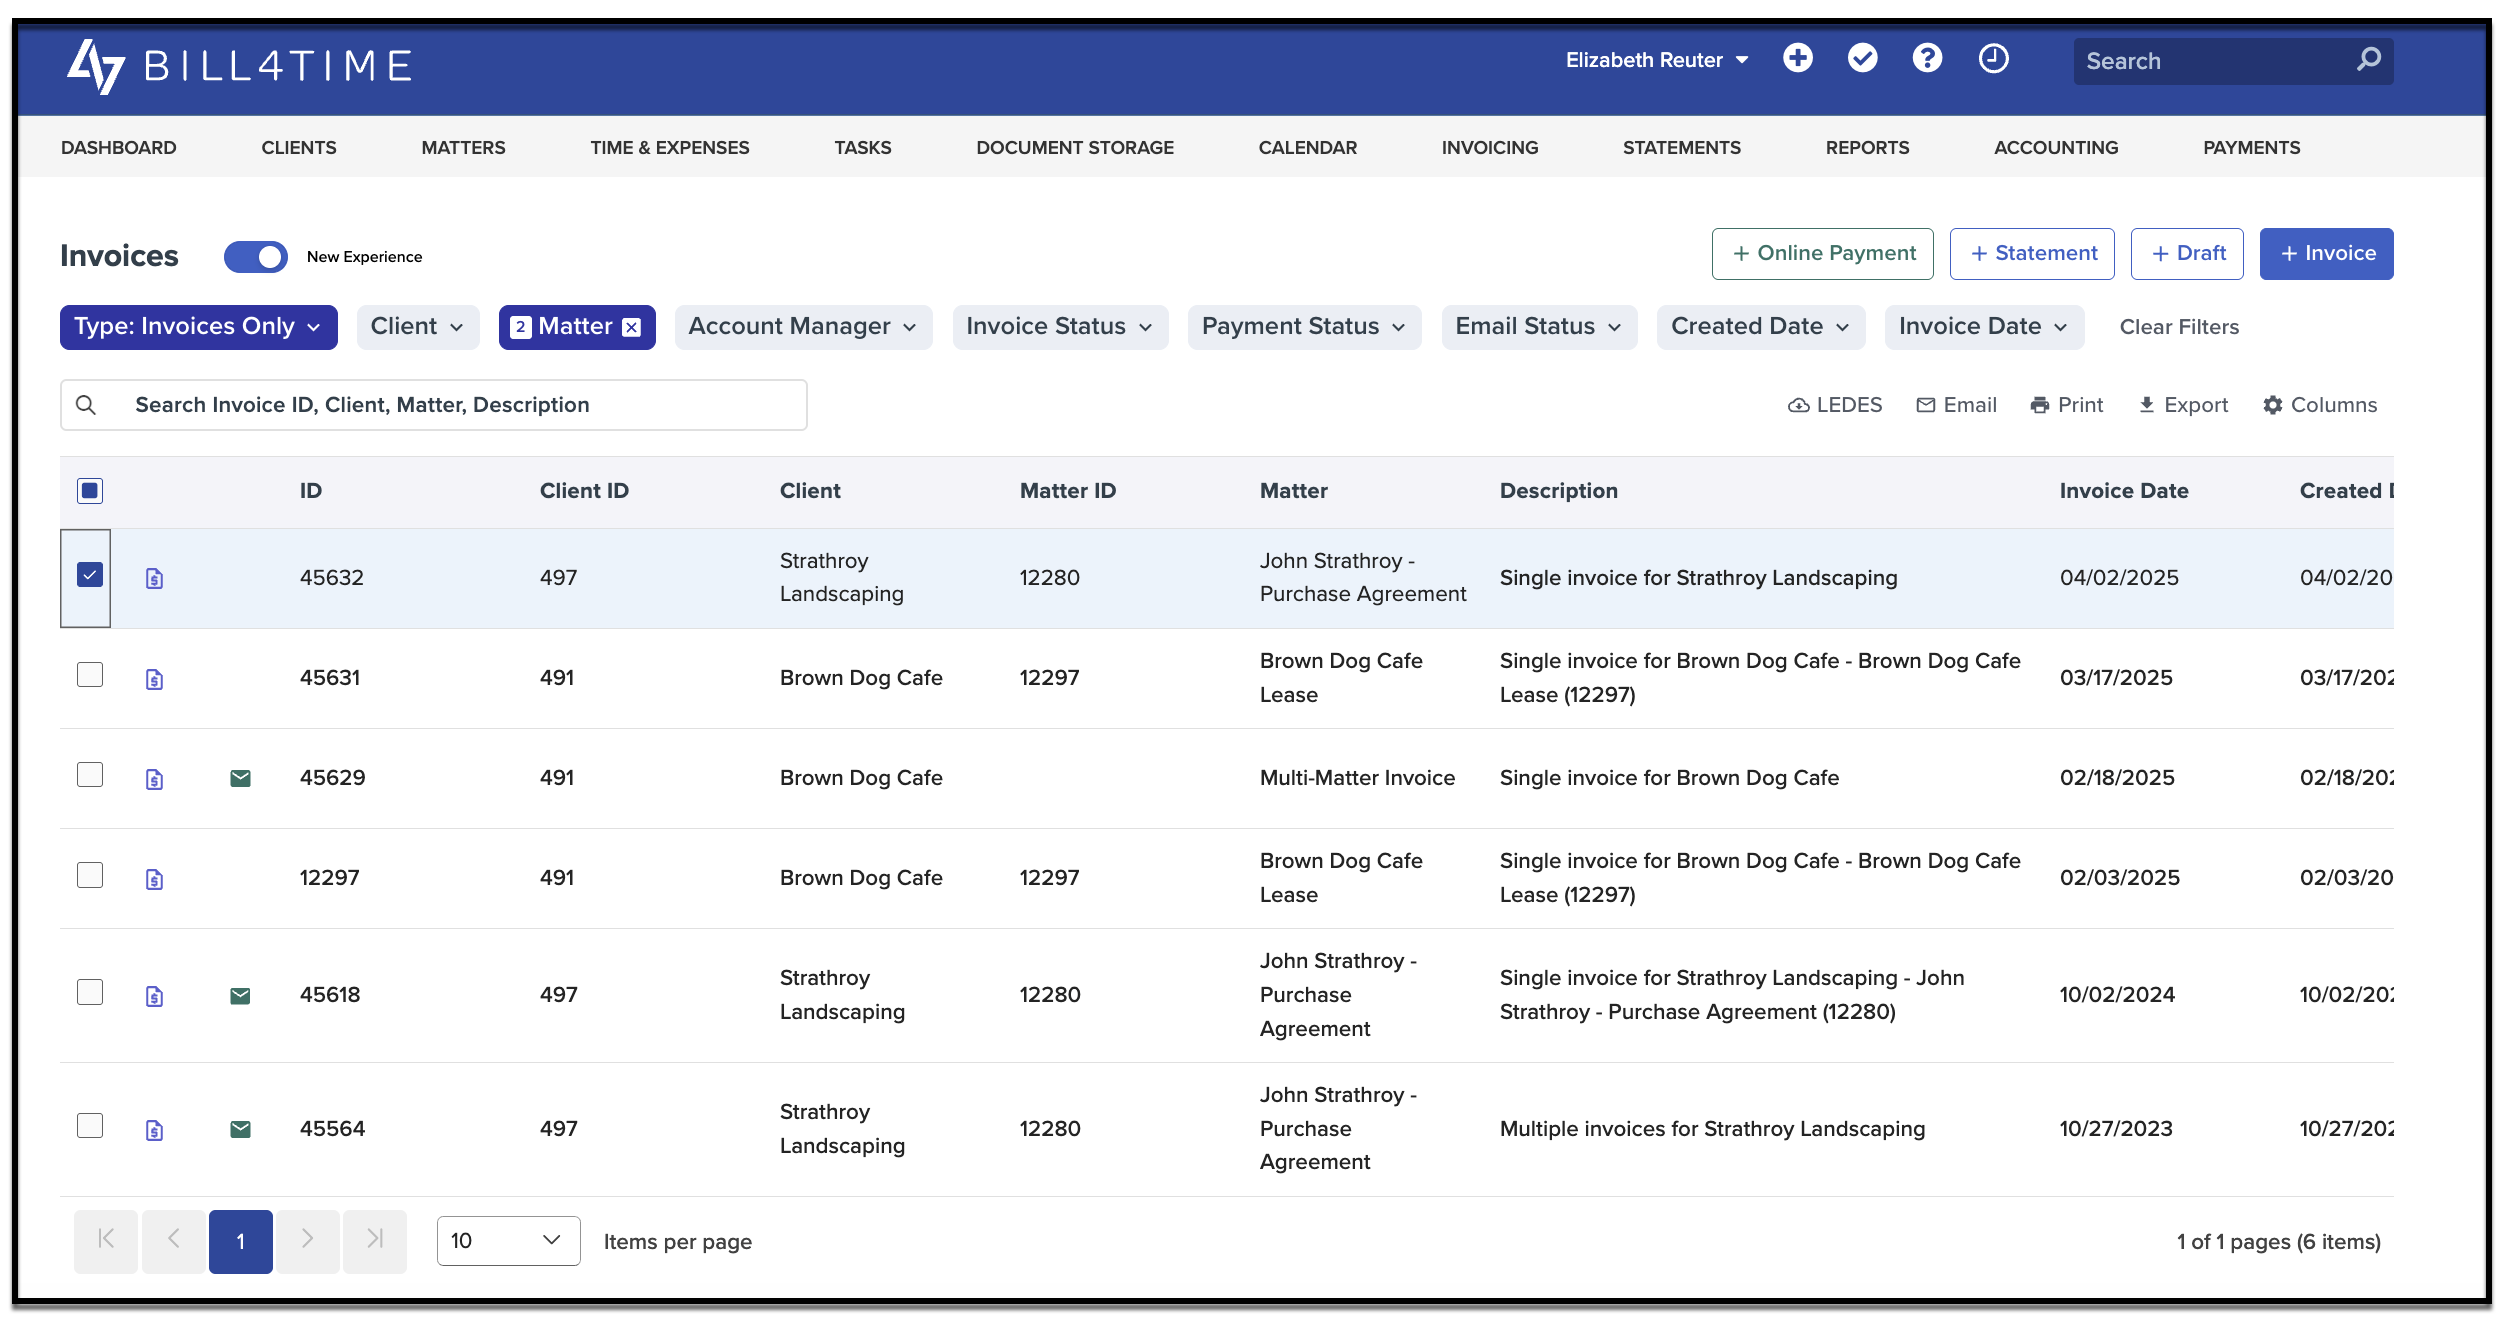Image resolution: width=2516 pixels, height=1330 pixels.
Task: Expand the Payment Status filter
Action: click(x=1304, y=327)
